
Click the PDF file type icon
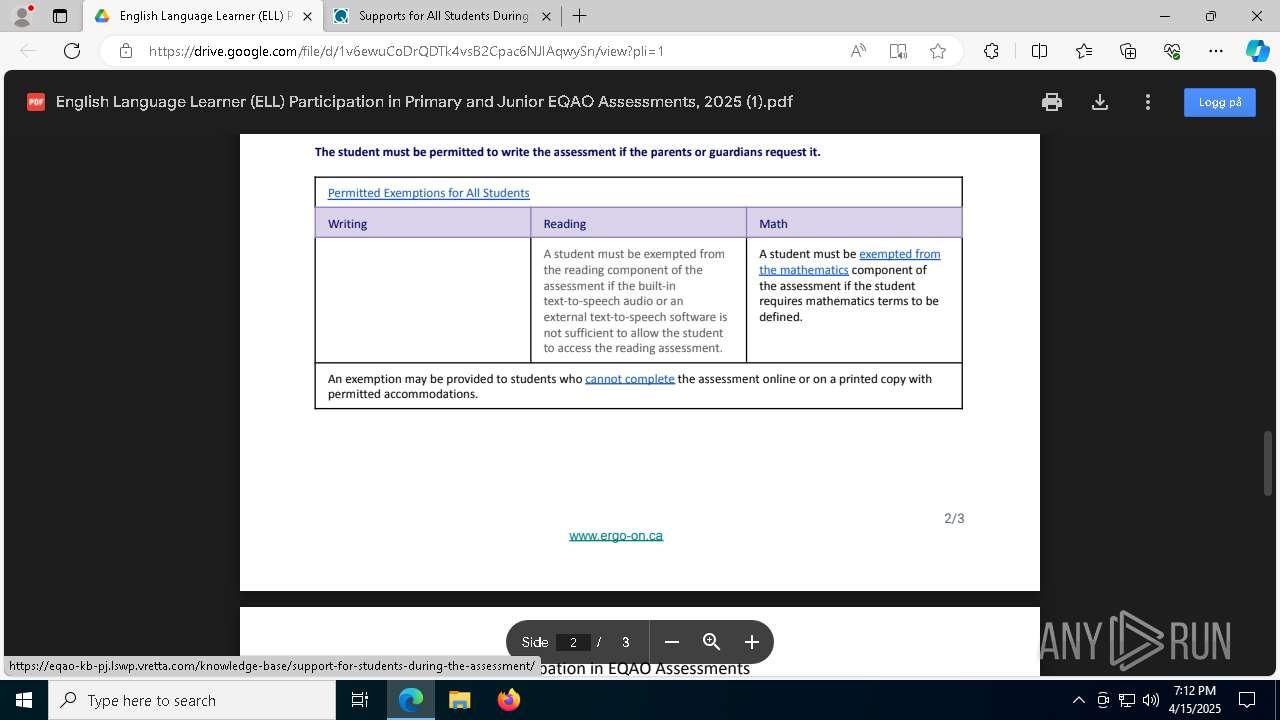coord(36,102)
